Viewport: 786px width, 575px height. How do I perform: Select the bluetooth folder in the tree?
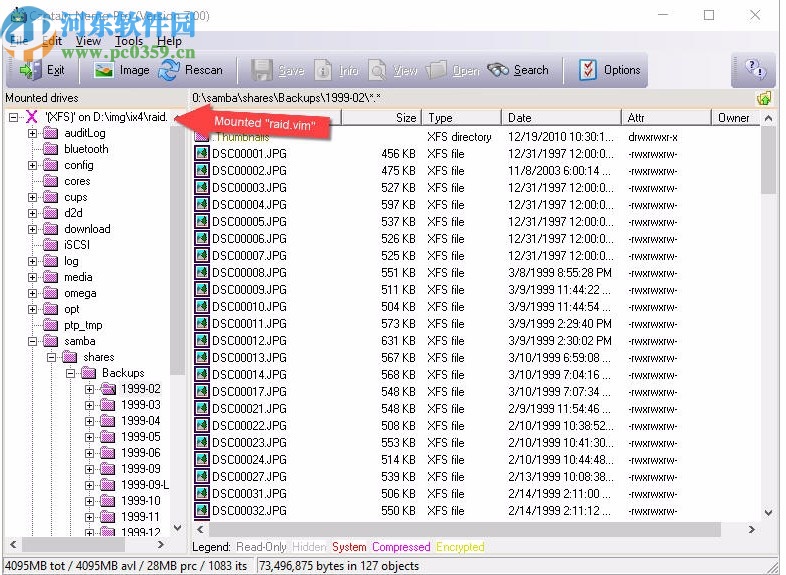[x=86, y=149]
